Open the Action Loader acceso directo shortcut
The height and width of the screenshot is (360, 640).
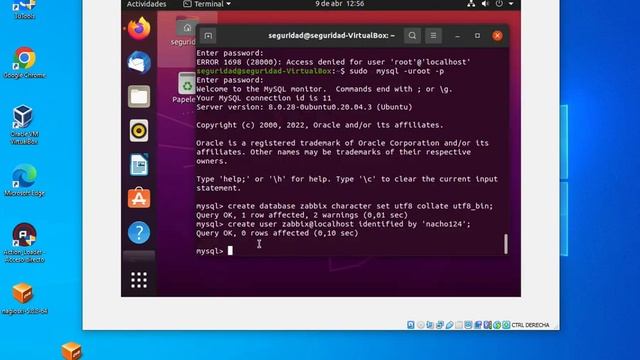coord(24,242)
